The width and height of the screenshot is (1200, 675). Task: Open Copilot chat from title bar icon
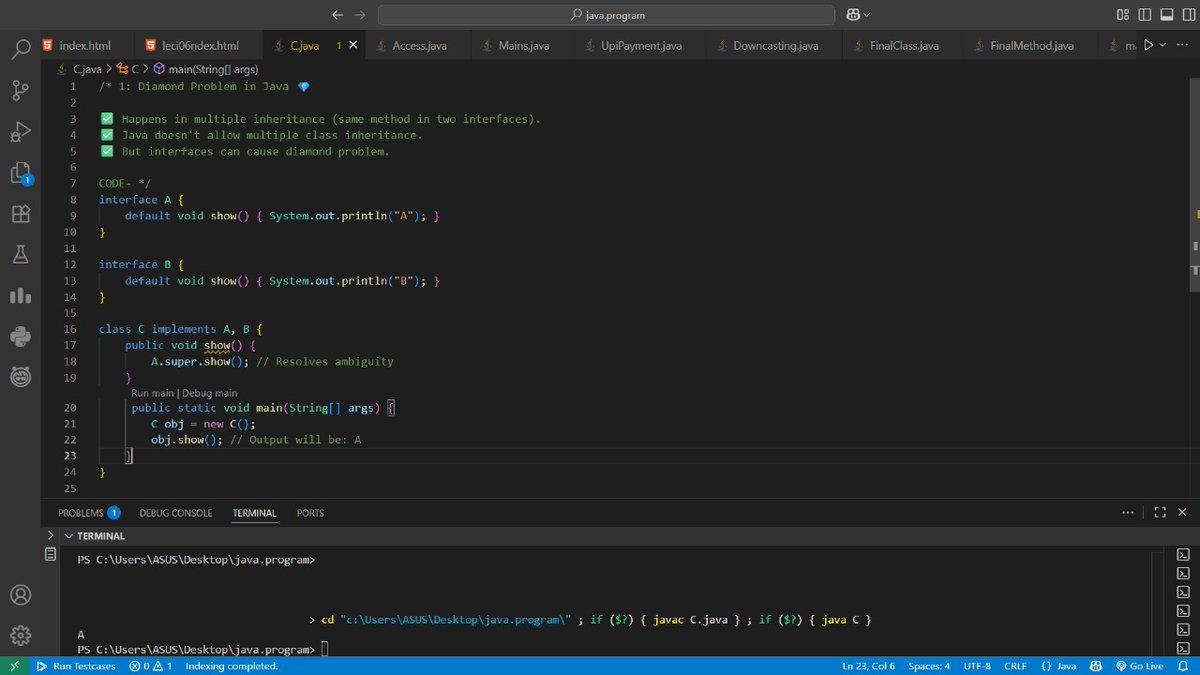point(853,15)
